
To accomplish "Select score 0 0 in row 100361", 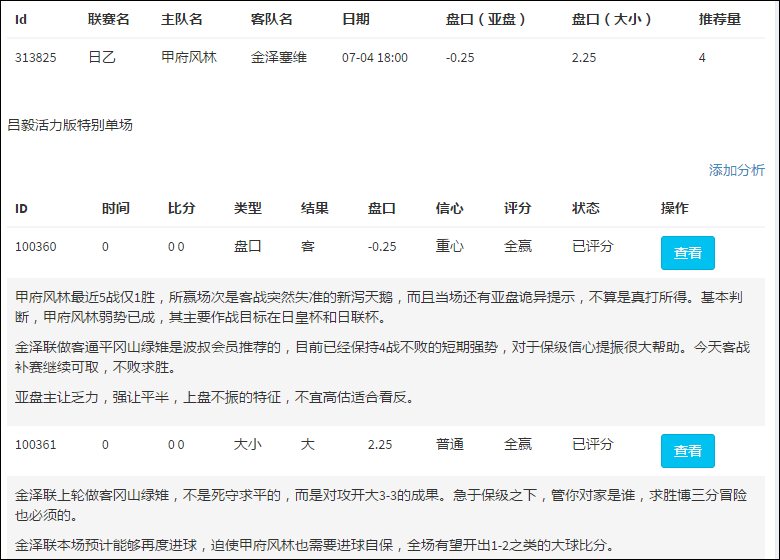I will [x=176, y=445].
